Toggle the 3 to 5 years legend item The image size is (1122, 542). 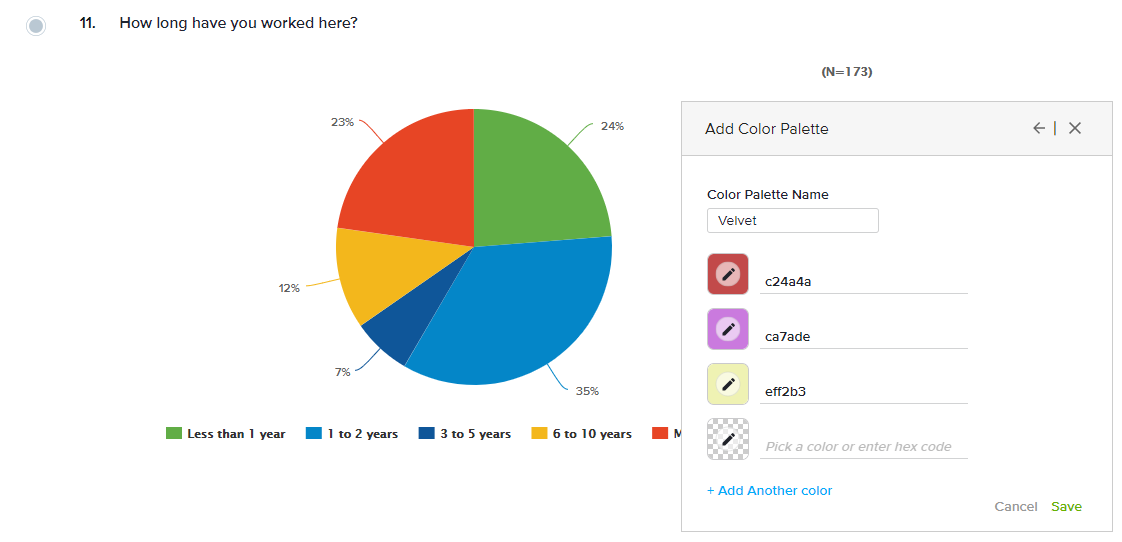[465, 434]
